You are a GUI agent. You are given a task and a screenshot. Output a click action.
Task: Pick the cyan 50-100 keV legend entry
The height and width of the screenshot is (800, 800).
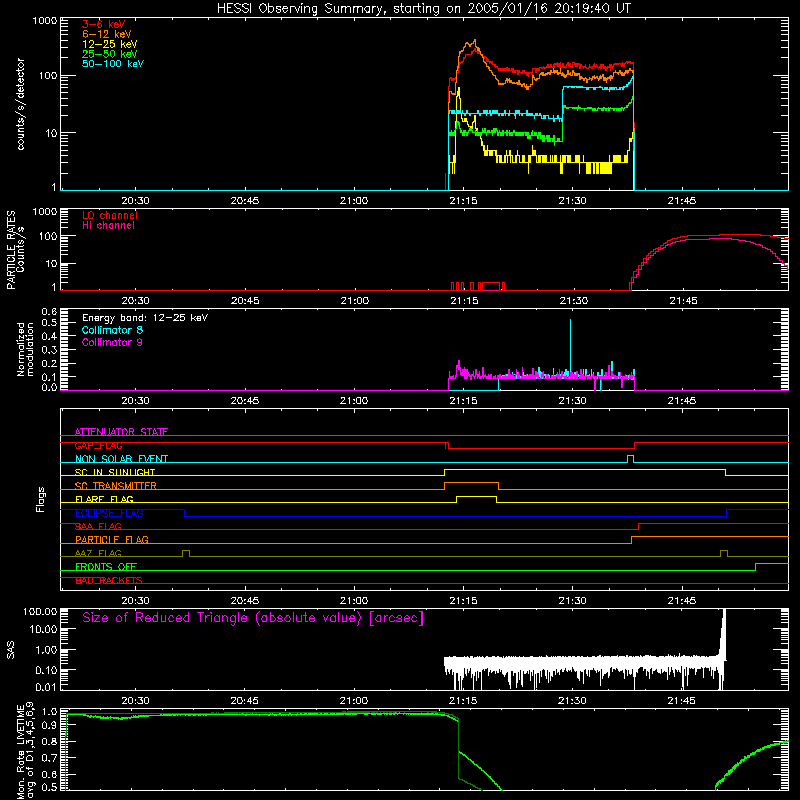click(113, 64)
